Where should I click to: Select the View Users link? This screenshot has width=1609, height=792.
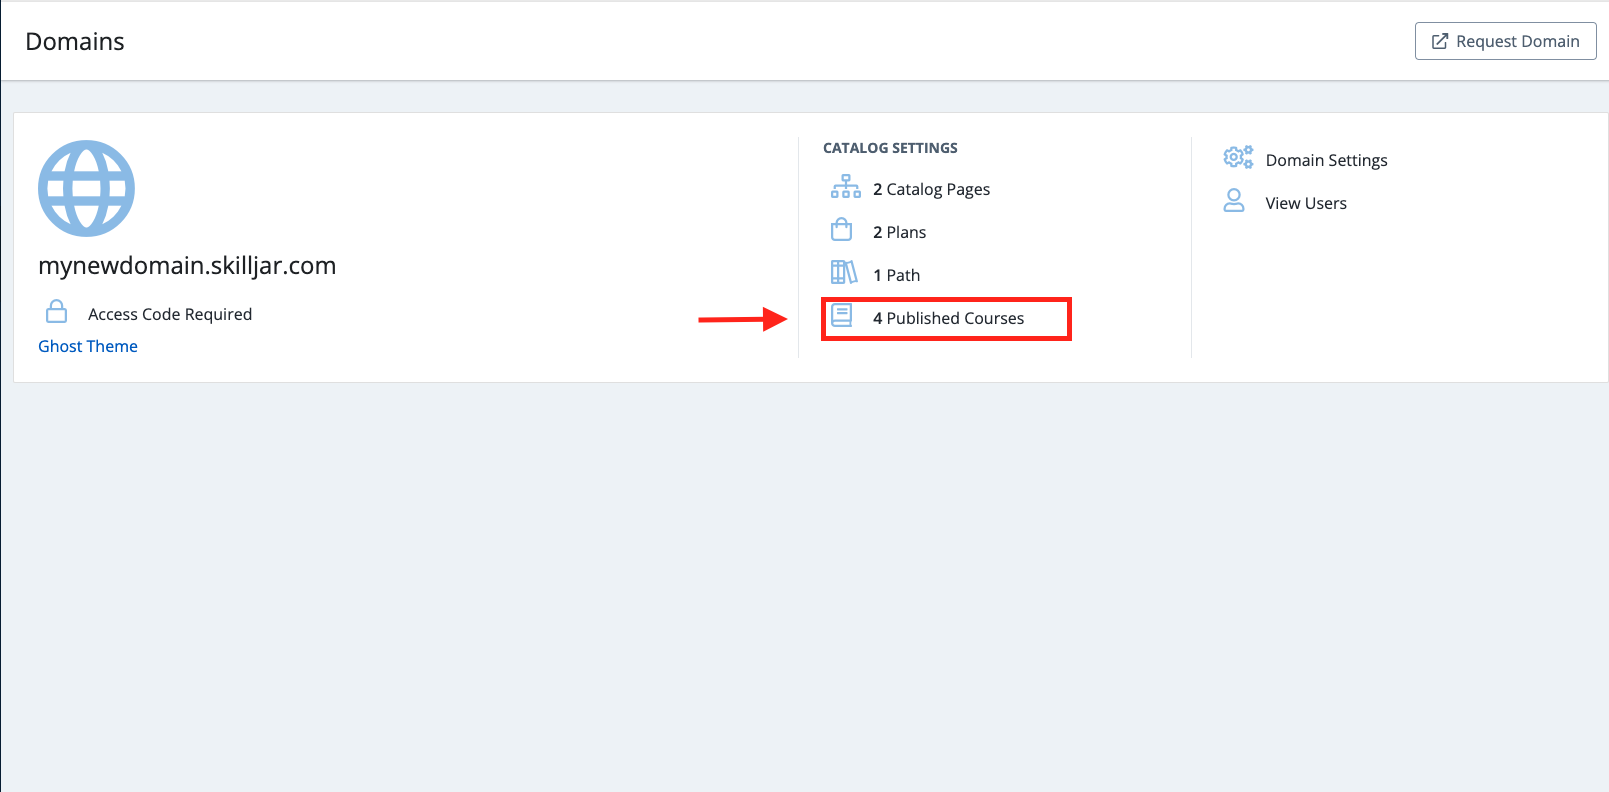(1306, 203)
